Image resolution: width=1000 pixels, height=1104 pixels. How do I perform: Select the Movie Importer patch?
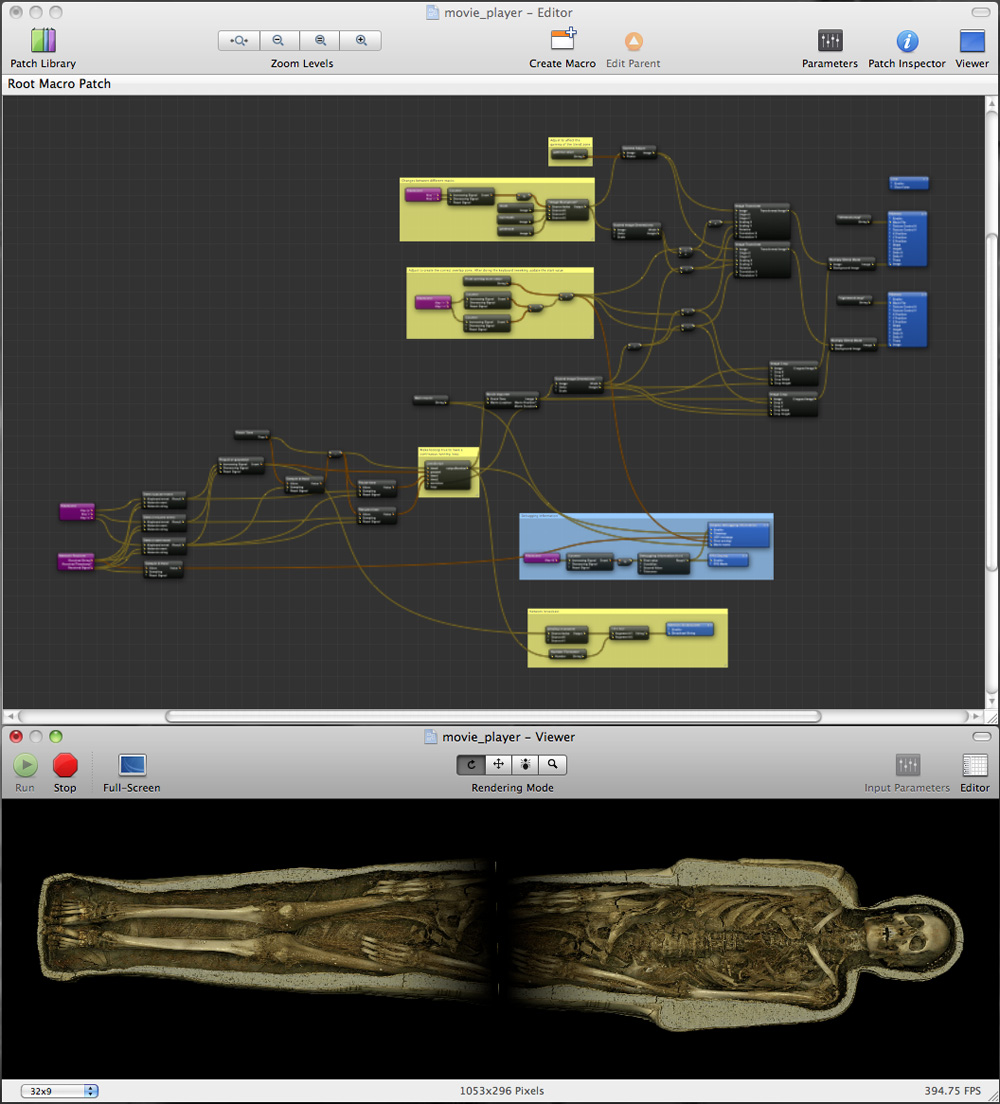point(512,400)
